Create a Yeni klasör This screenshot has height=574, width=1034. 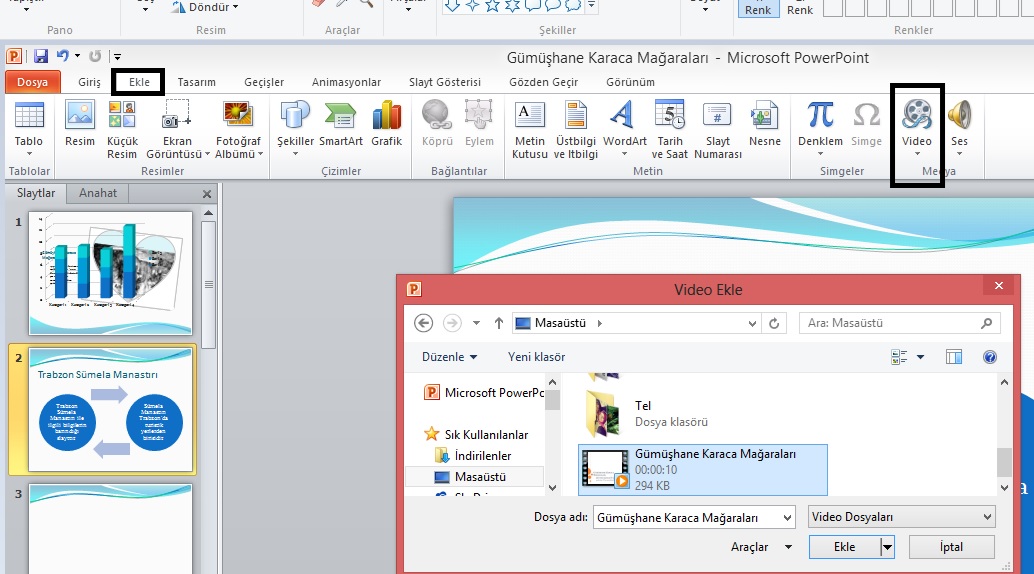536,357
